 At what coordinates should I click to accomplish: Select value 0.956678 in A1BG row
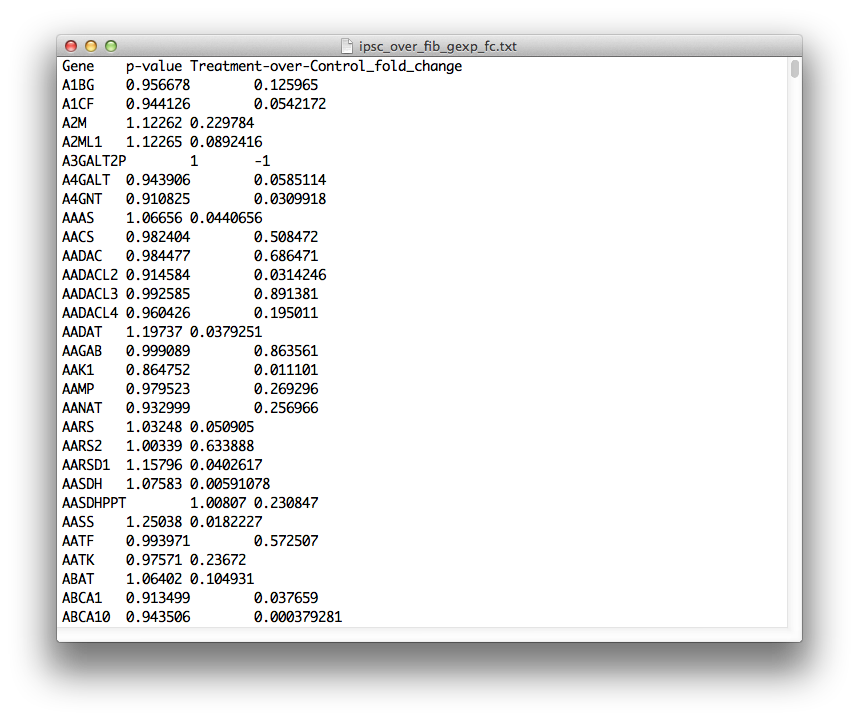tap(158, 85)
